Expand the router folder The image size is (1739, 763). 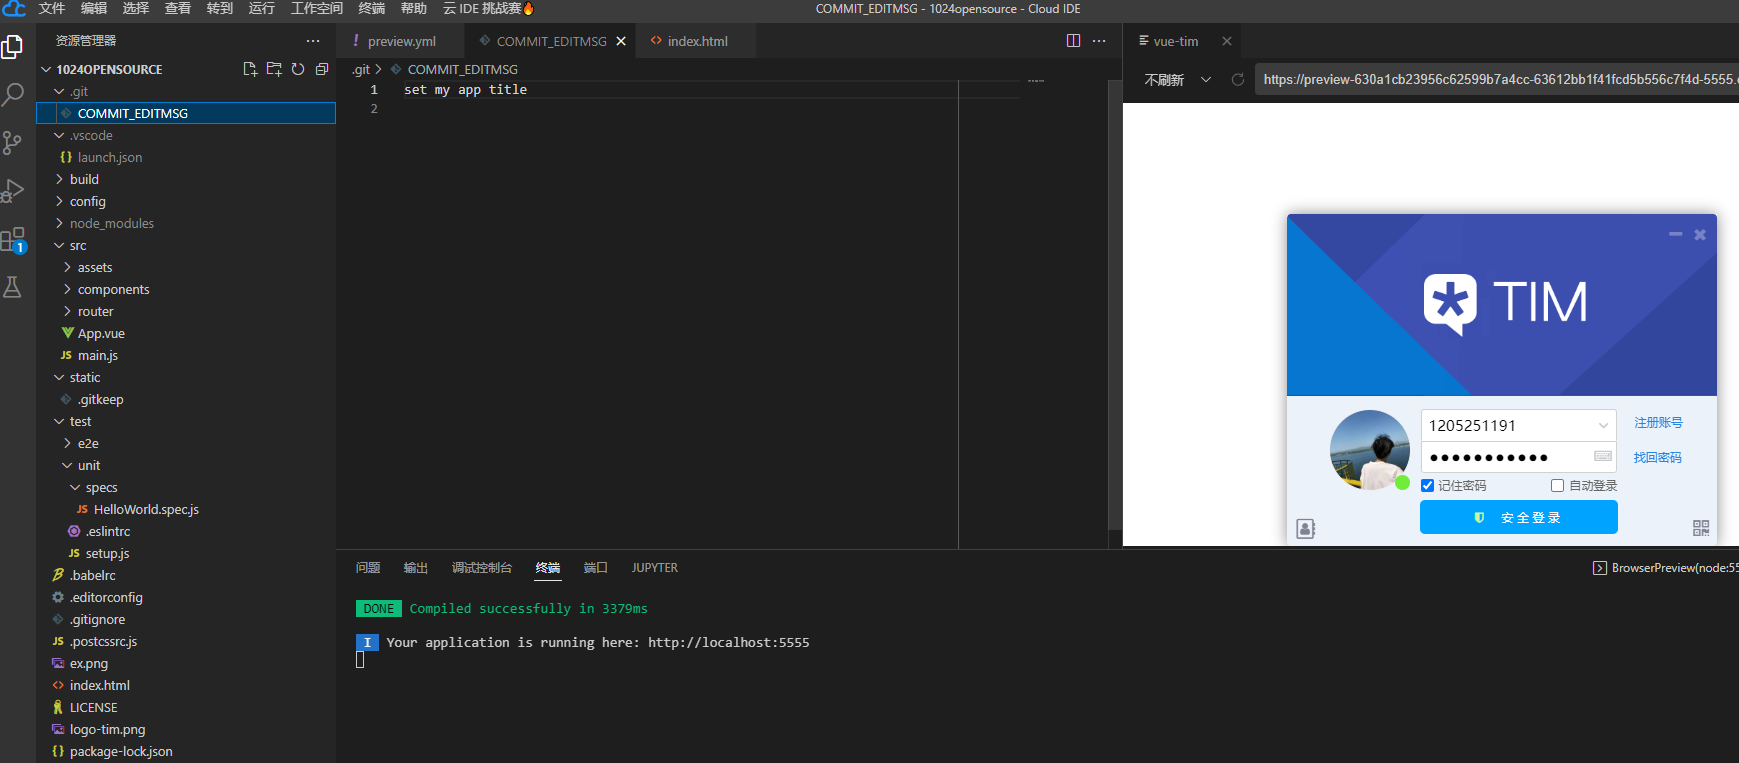(x=67, y=311)
